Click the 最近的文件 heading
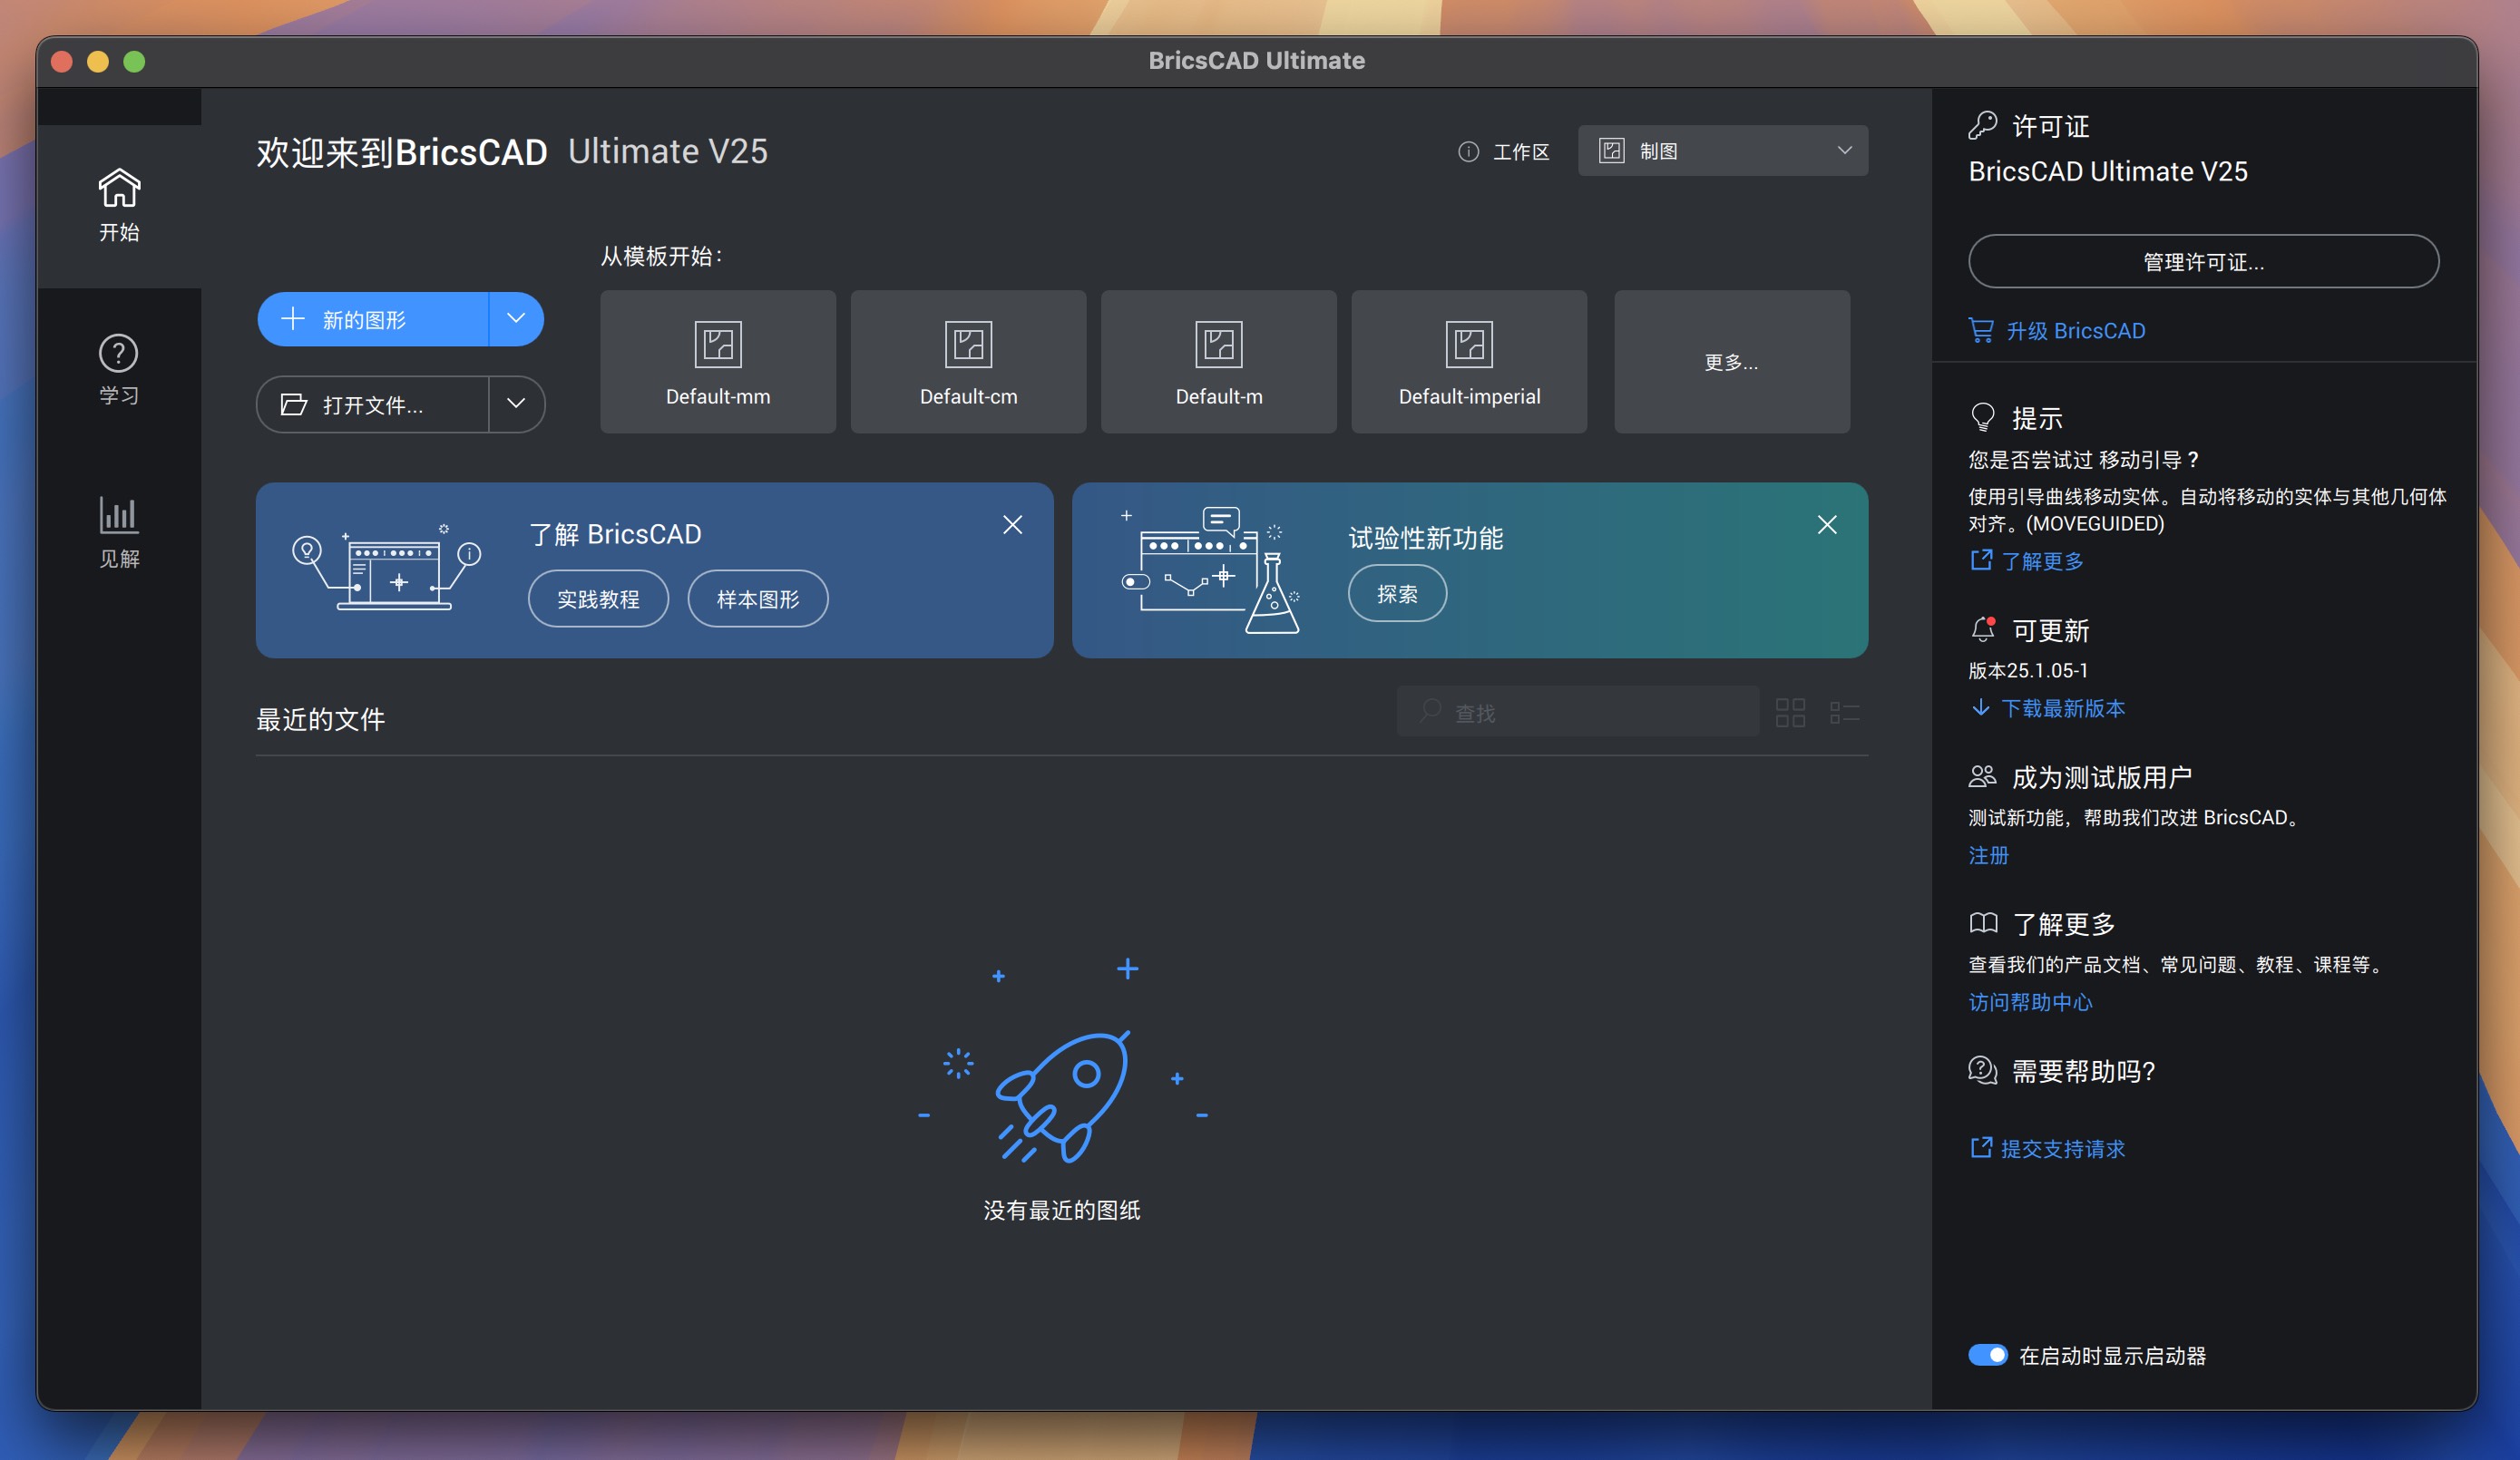The height and width of the screenshot is (1460, 2520). point(321,719)
